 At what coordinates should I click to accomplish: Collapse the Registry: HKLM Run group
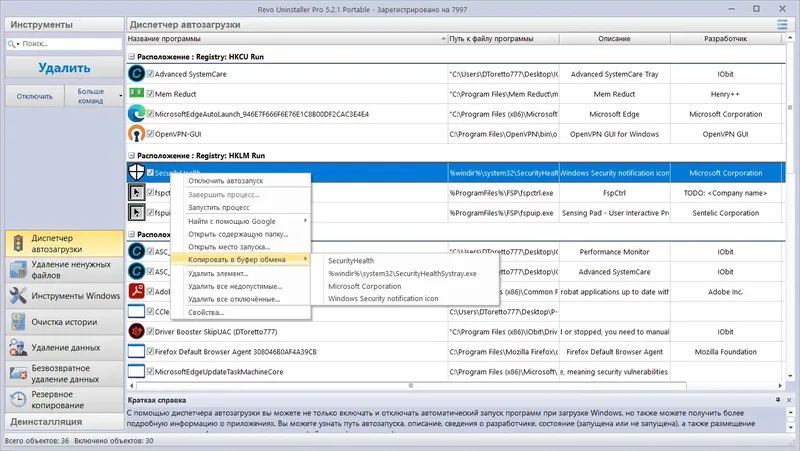(131, 155)
